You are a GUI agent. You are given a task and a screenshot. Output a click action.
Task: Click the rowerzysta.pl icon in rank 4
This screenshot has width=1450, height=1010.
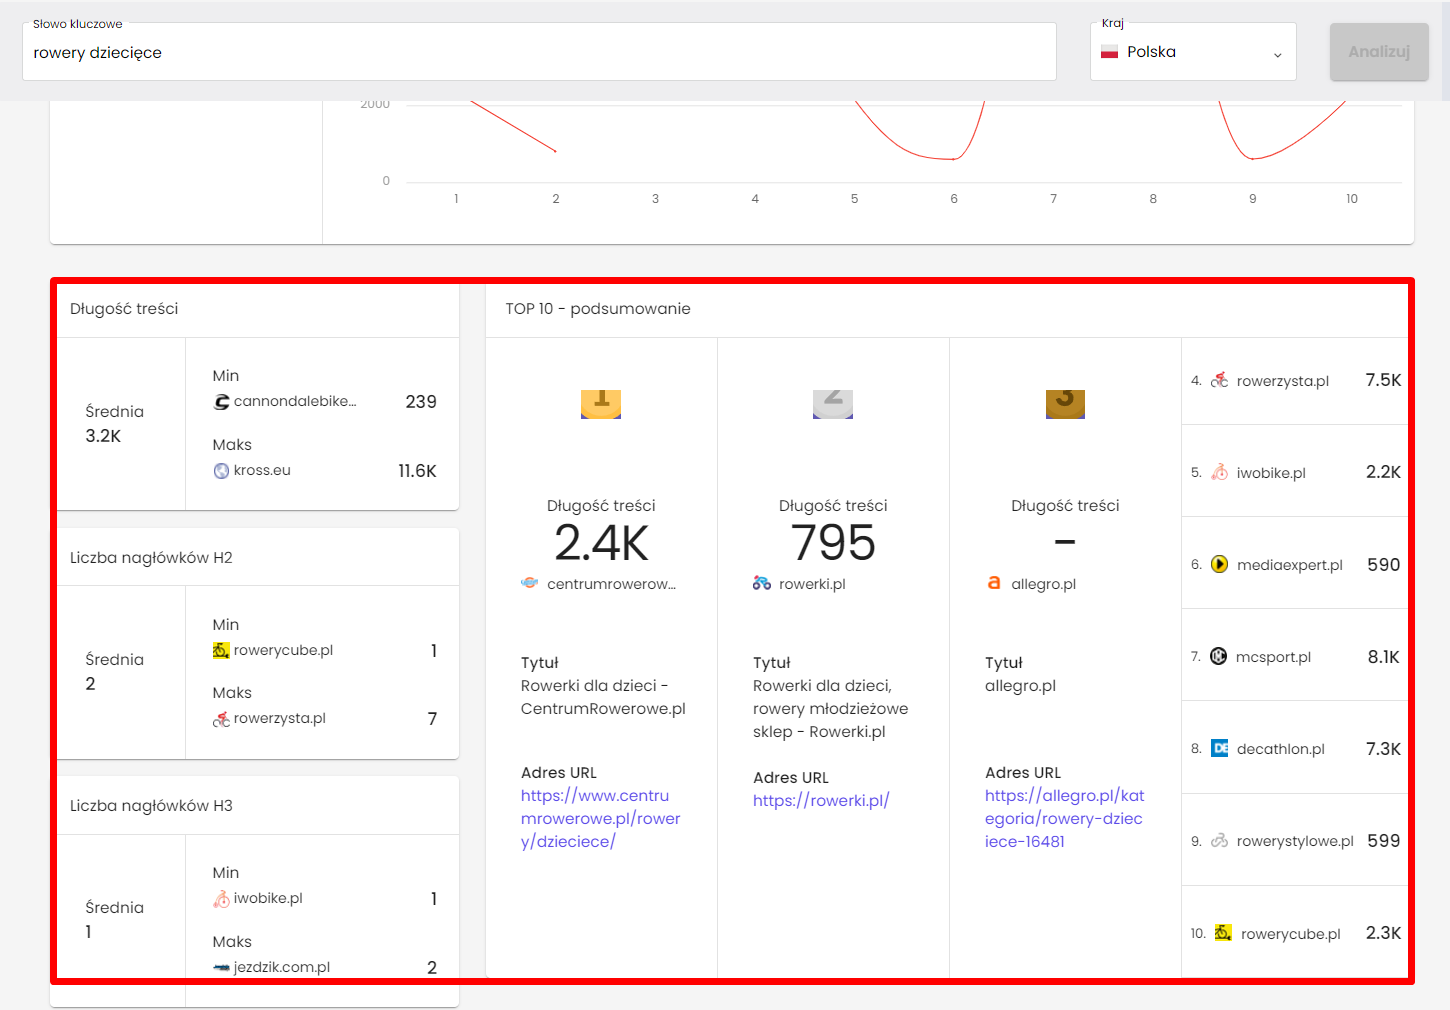pos(1220,380)
